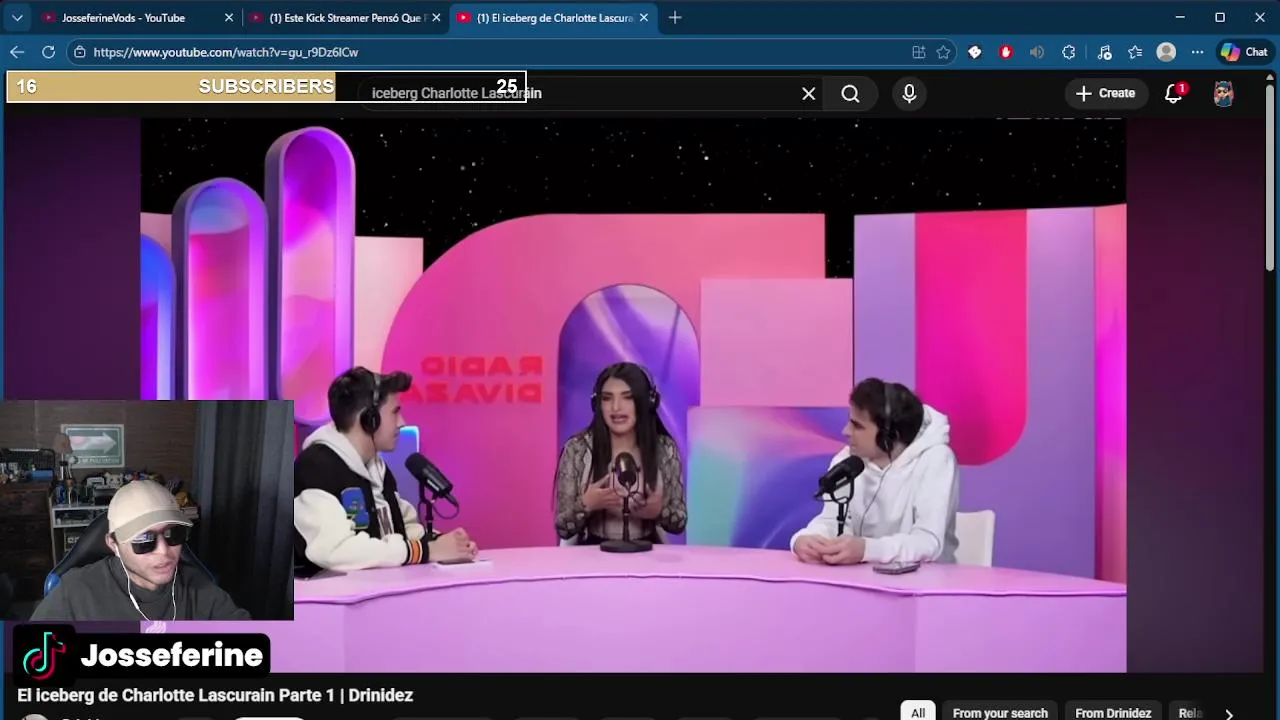Open the Favorites list icon
The width and height of the screenshot is (1280, 720).
click(1135, 52)
